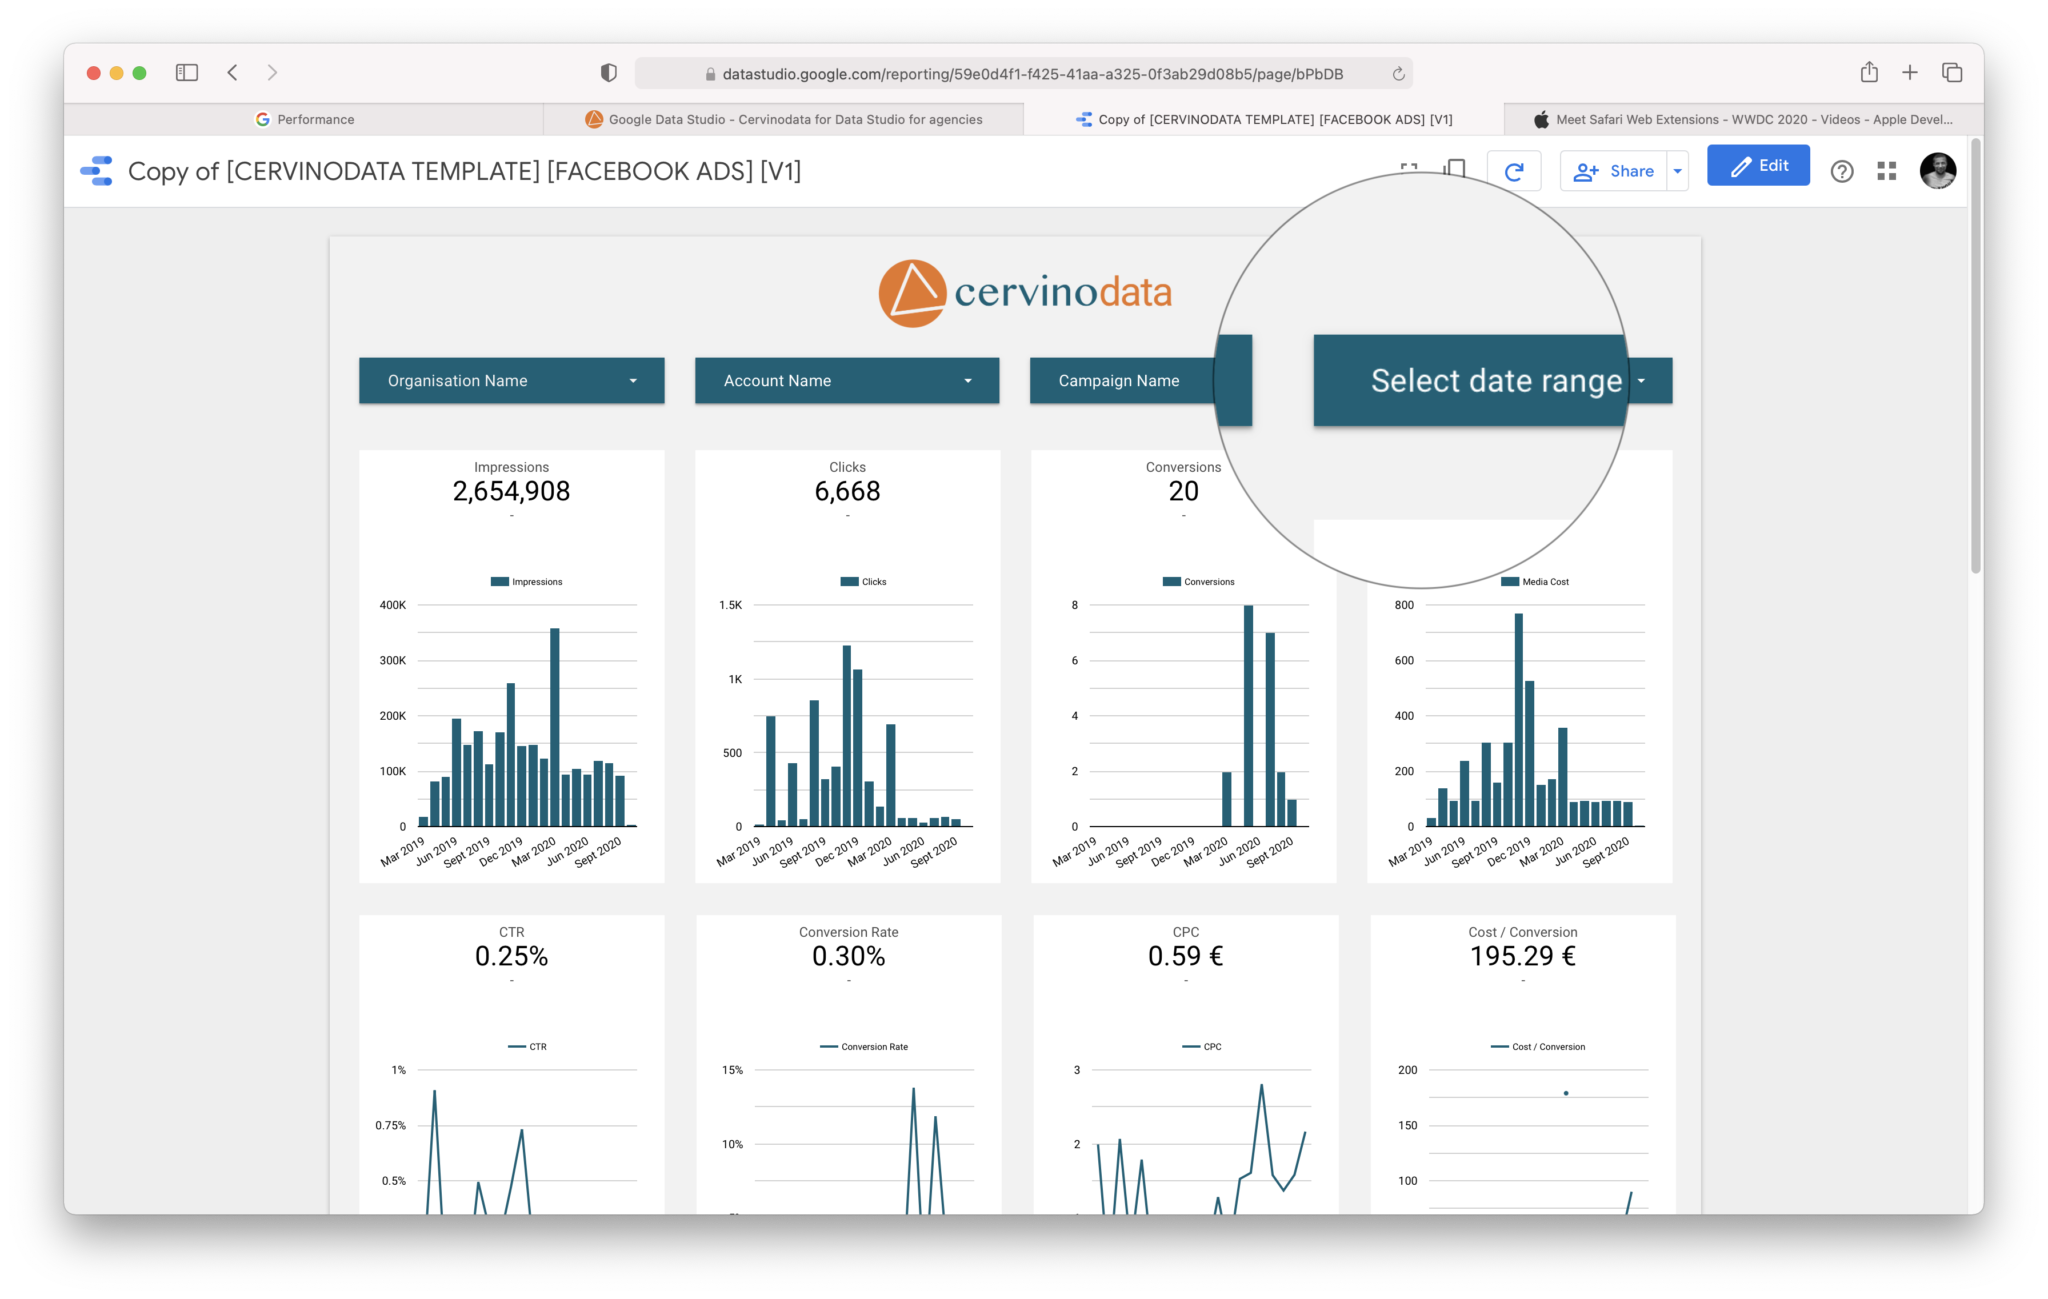This screenshot has width=2048, height=1299.
Task: Click the Share button
Action: pos(1614,171)
